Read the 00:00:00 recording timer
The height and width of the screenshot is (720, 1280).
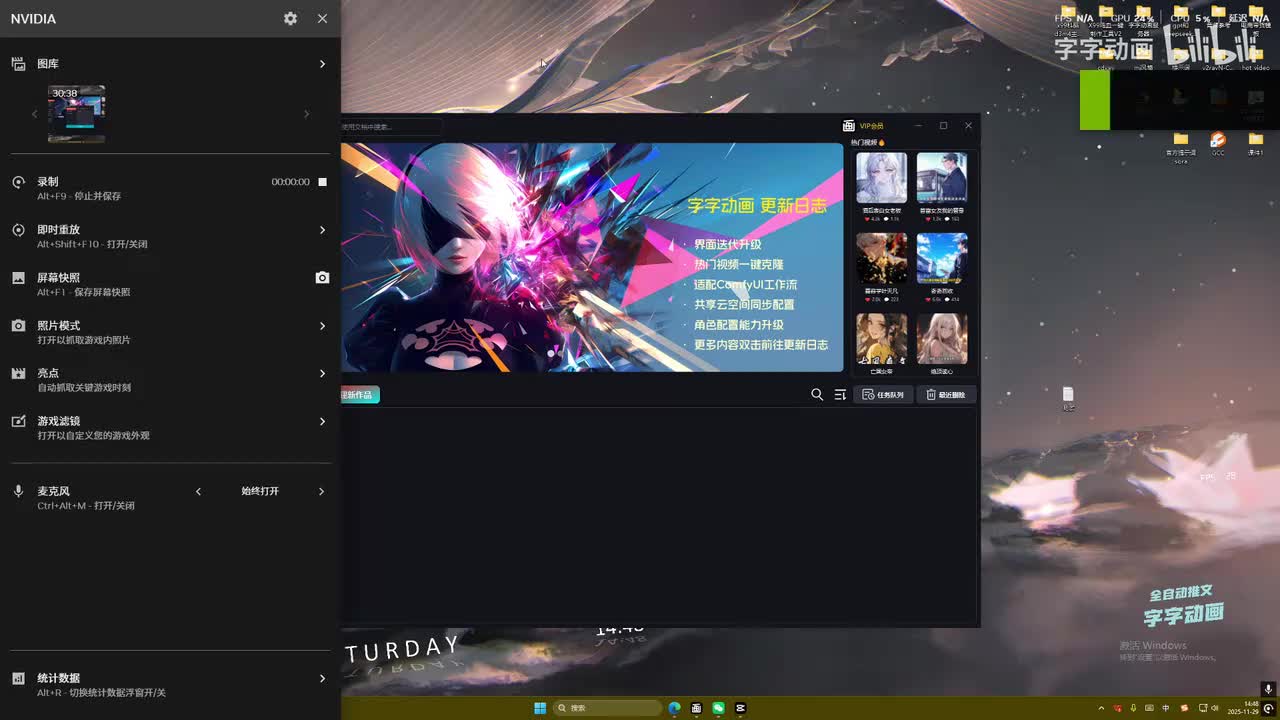pos(290,182)
